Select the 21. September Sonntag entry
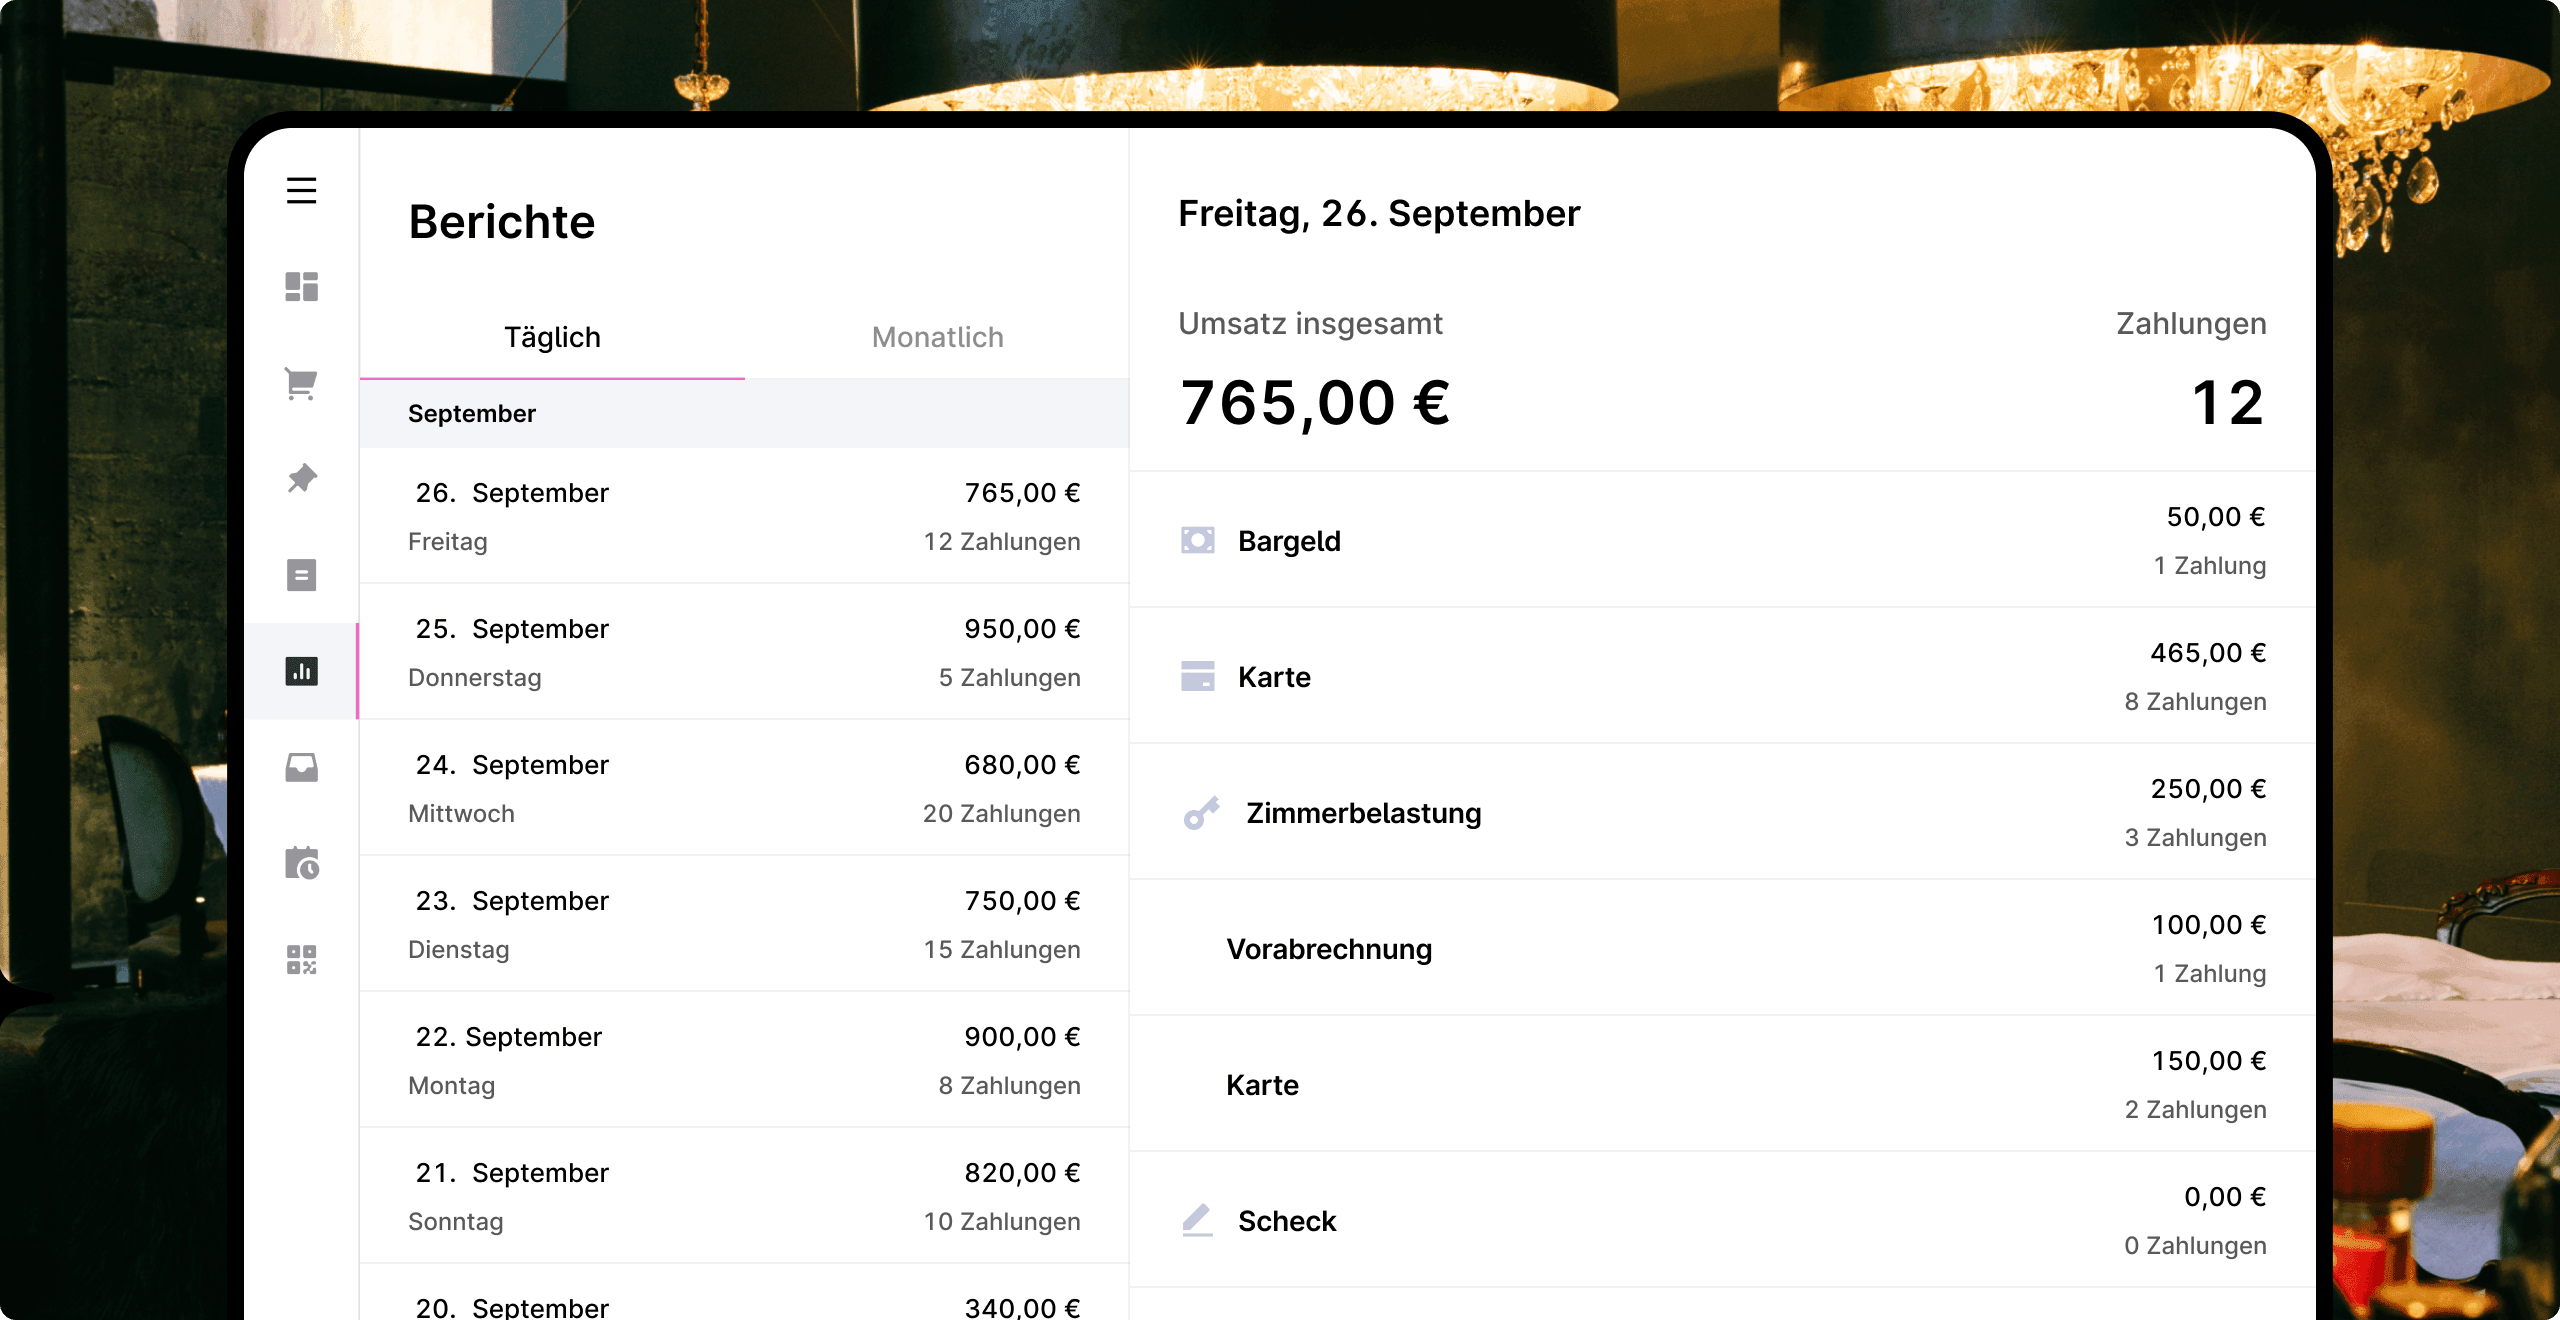This screenshot has height=1320, width=2560. pyautogui.click(x=744, y=1196)
